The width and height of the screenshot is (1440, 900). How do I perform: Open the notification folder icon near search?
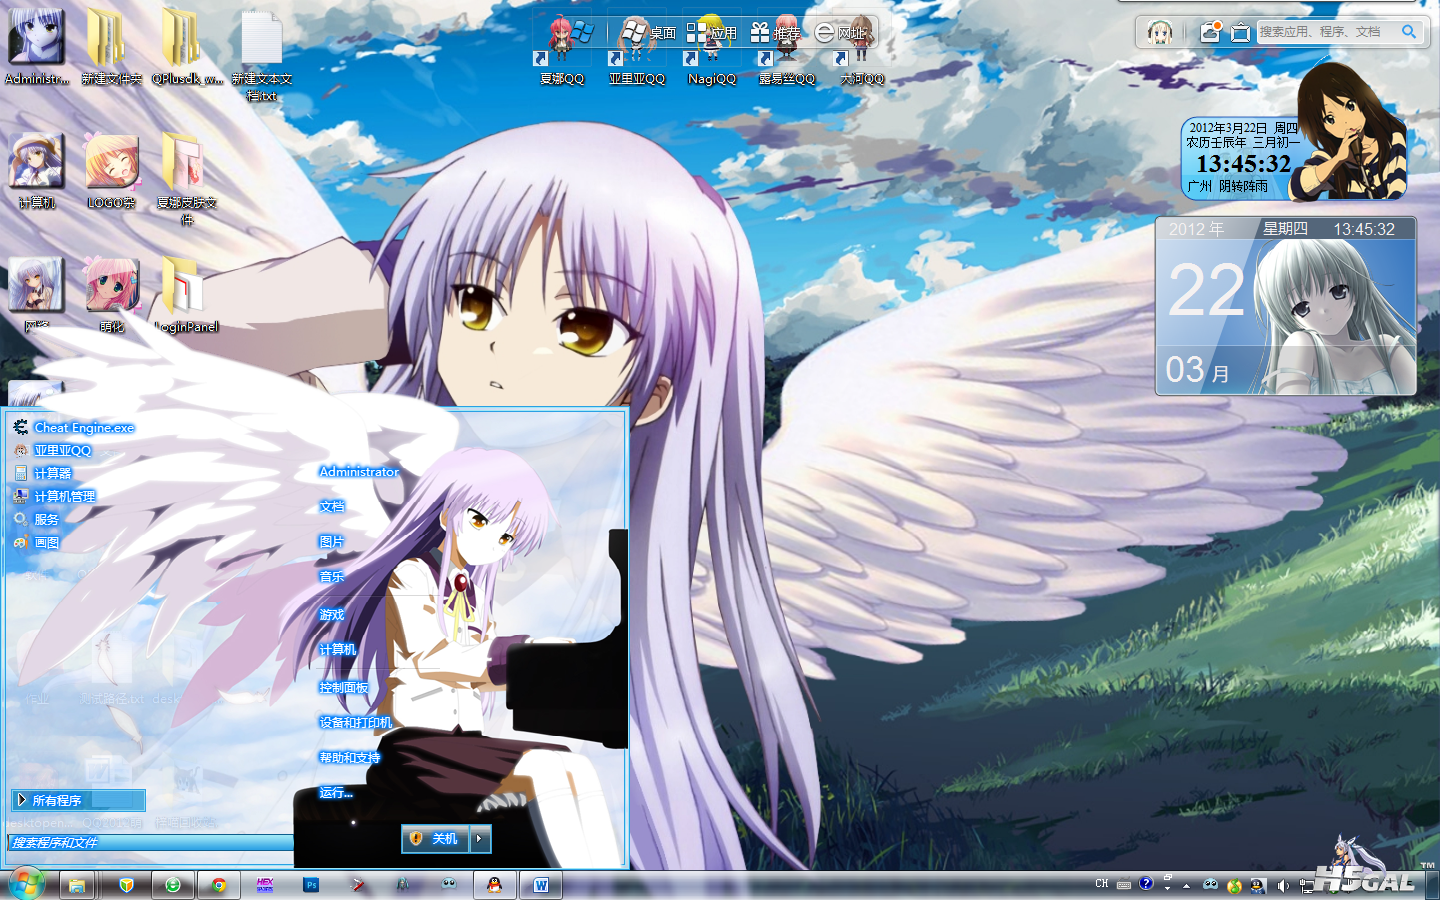[1210, 32]
